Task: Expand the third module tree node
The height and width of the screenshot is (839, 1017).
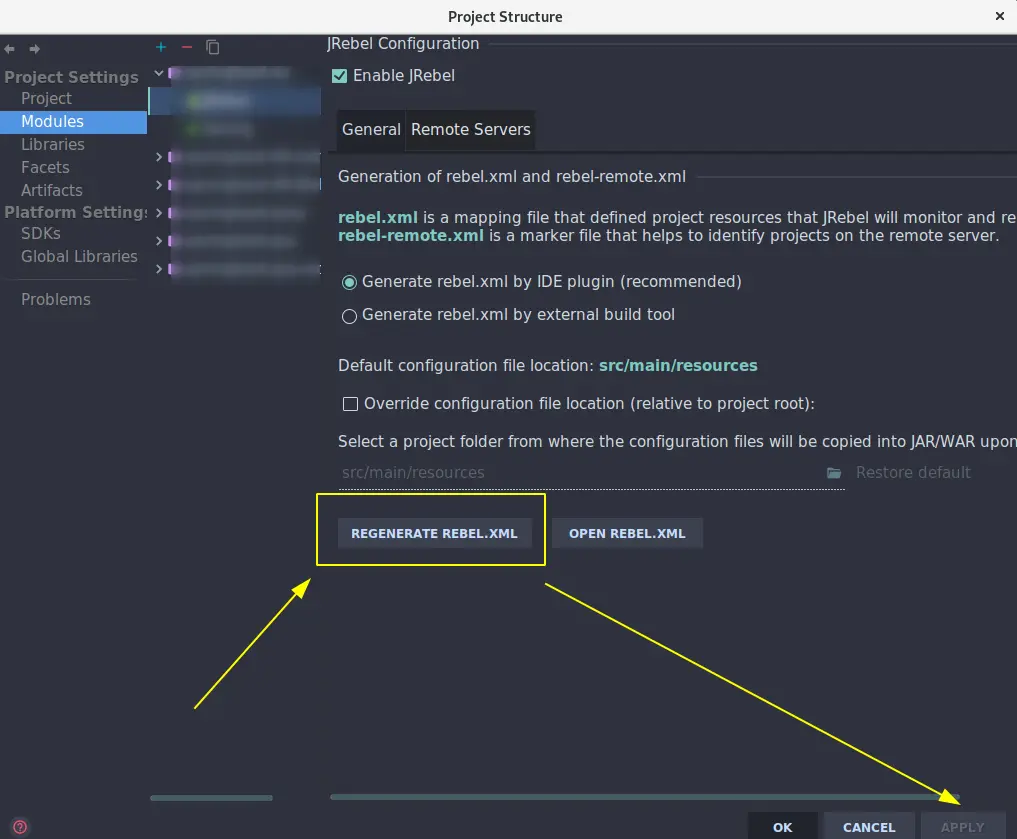Action: 159,185
